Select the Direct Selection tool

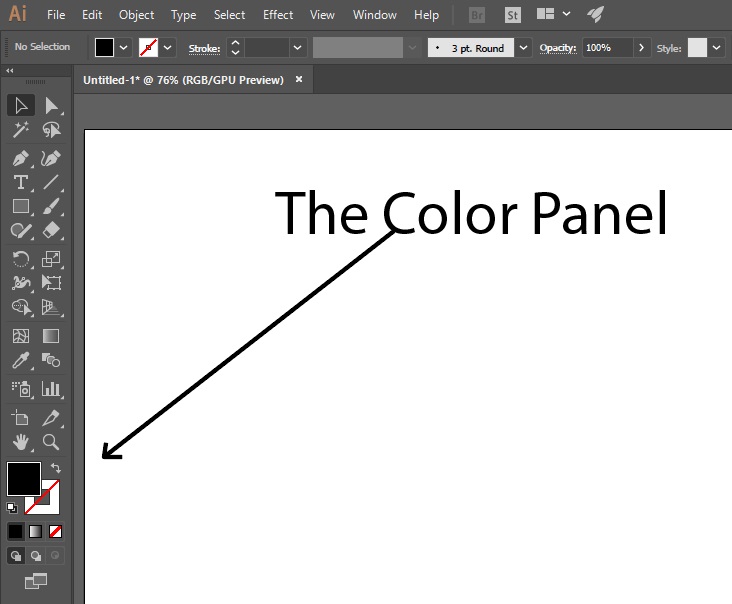51,106
